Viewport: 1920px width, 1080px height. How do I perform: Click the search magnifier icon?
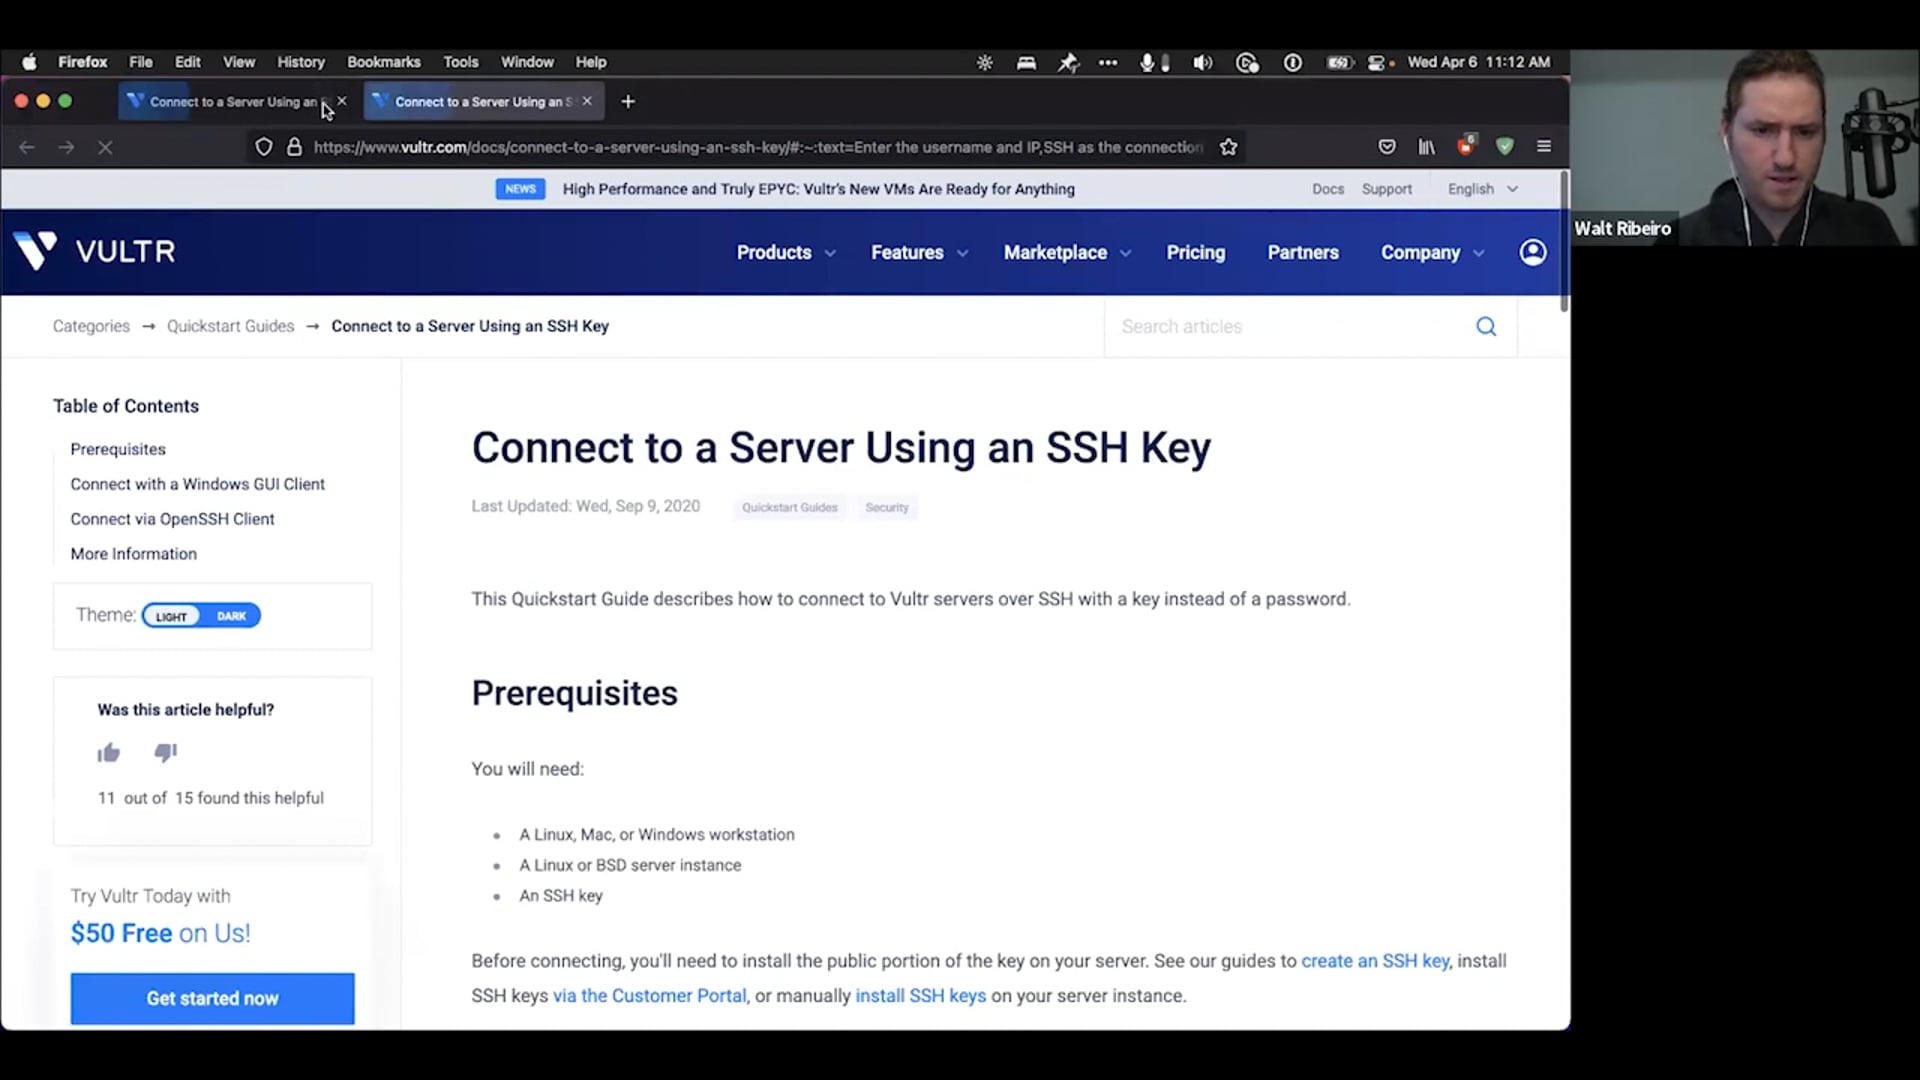pos(1486,327)
